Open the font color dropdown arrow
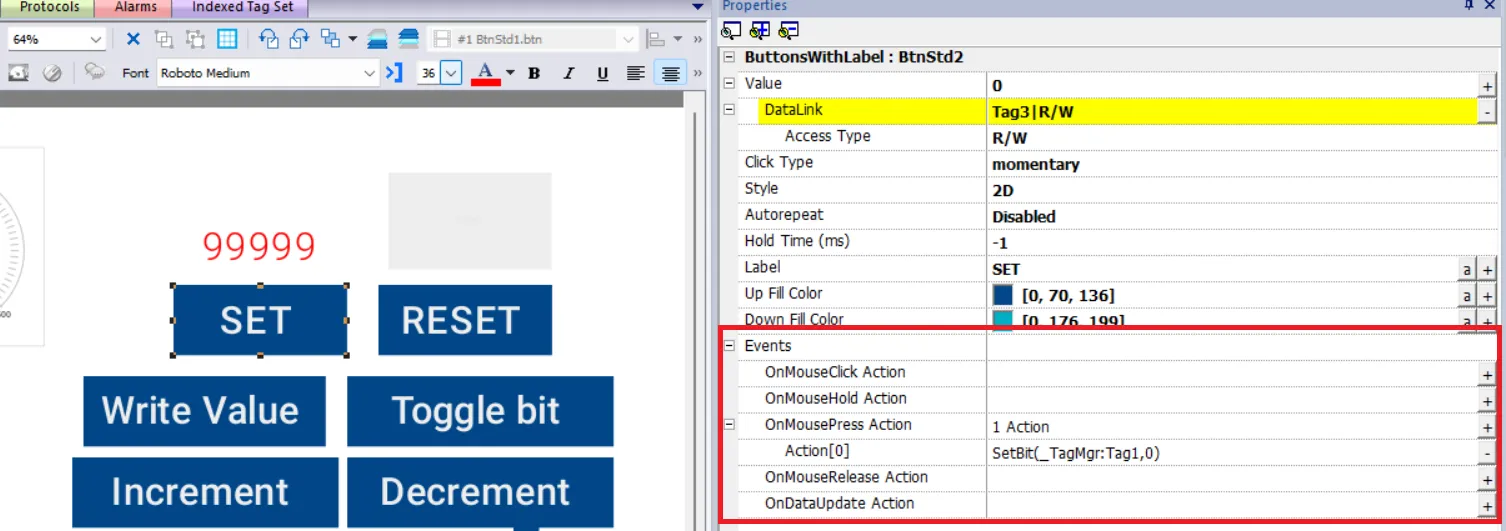The height and width of the screenshot is (531, 1506). click(510, 73)
